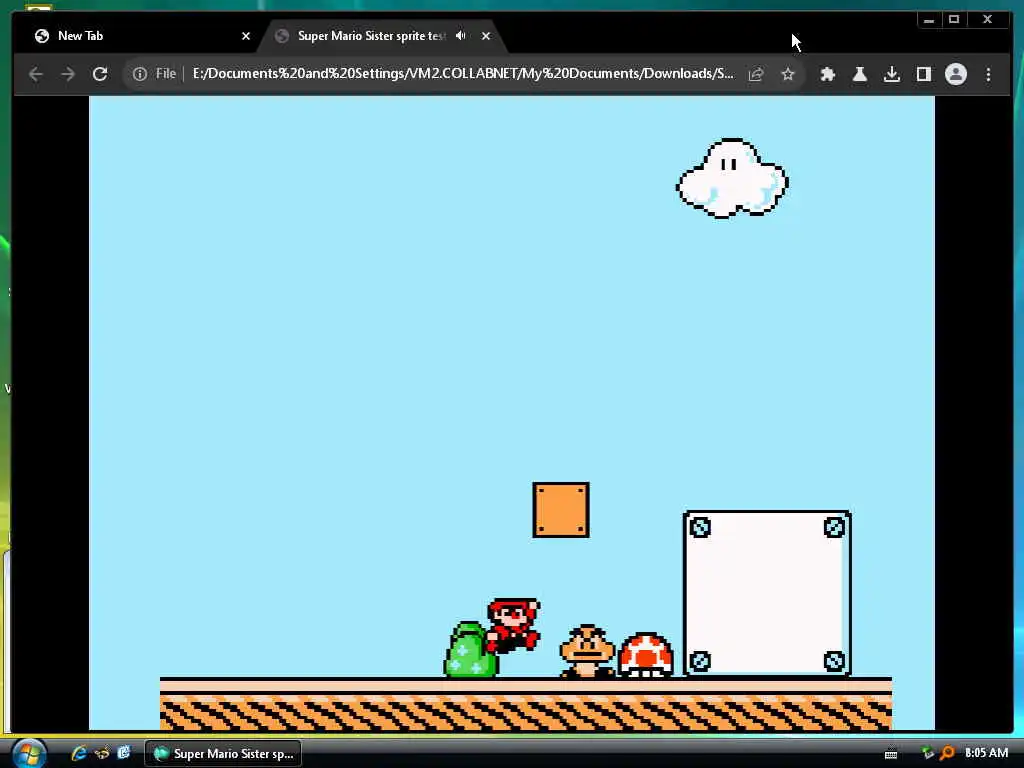This screenshot has height=768, width=1024.
Task: Mute the tab via speaker icon
Action: click(x=461, y=36)
